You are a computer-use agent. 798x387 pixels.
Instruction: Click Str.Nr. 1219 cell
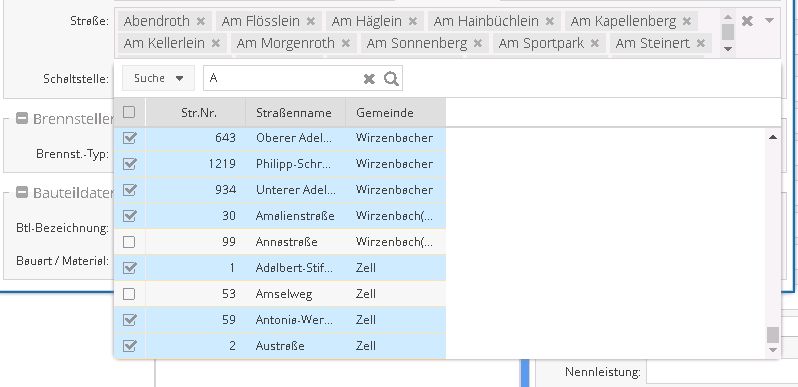pyautogui.click(x=196, y=164)
